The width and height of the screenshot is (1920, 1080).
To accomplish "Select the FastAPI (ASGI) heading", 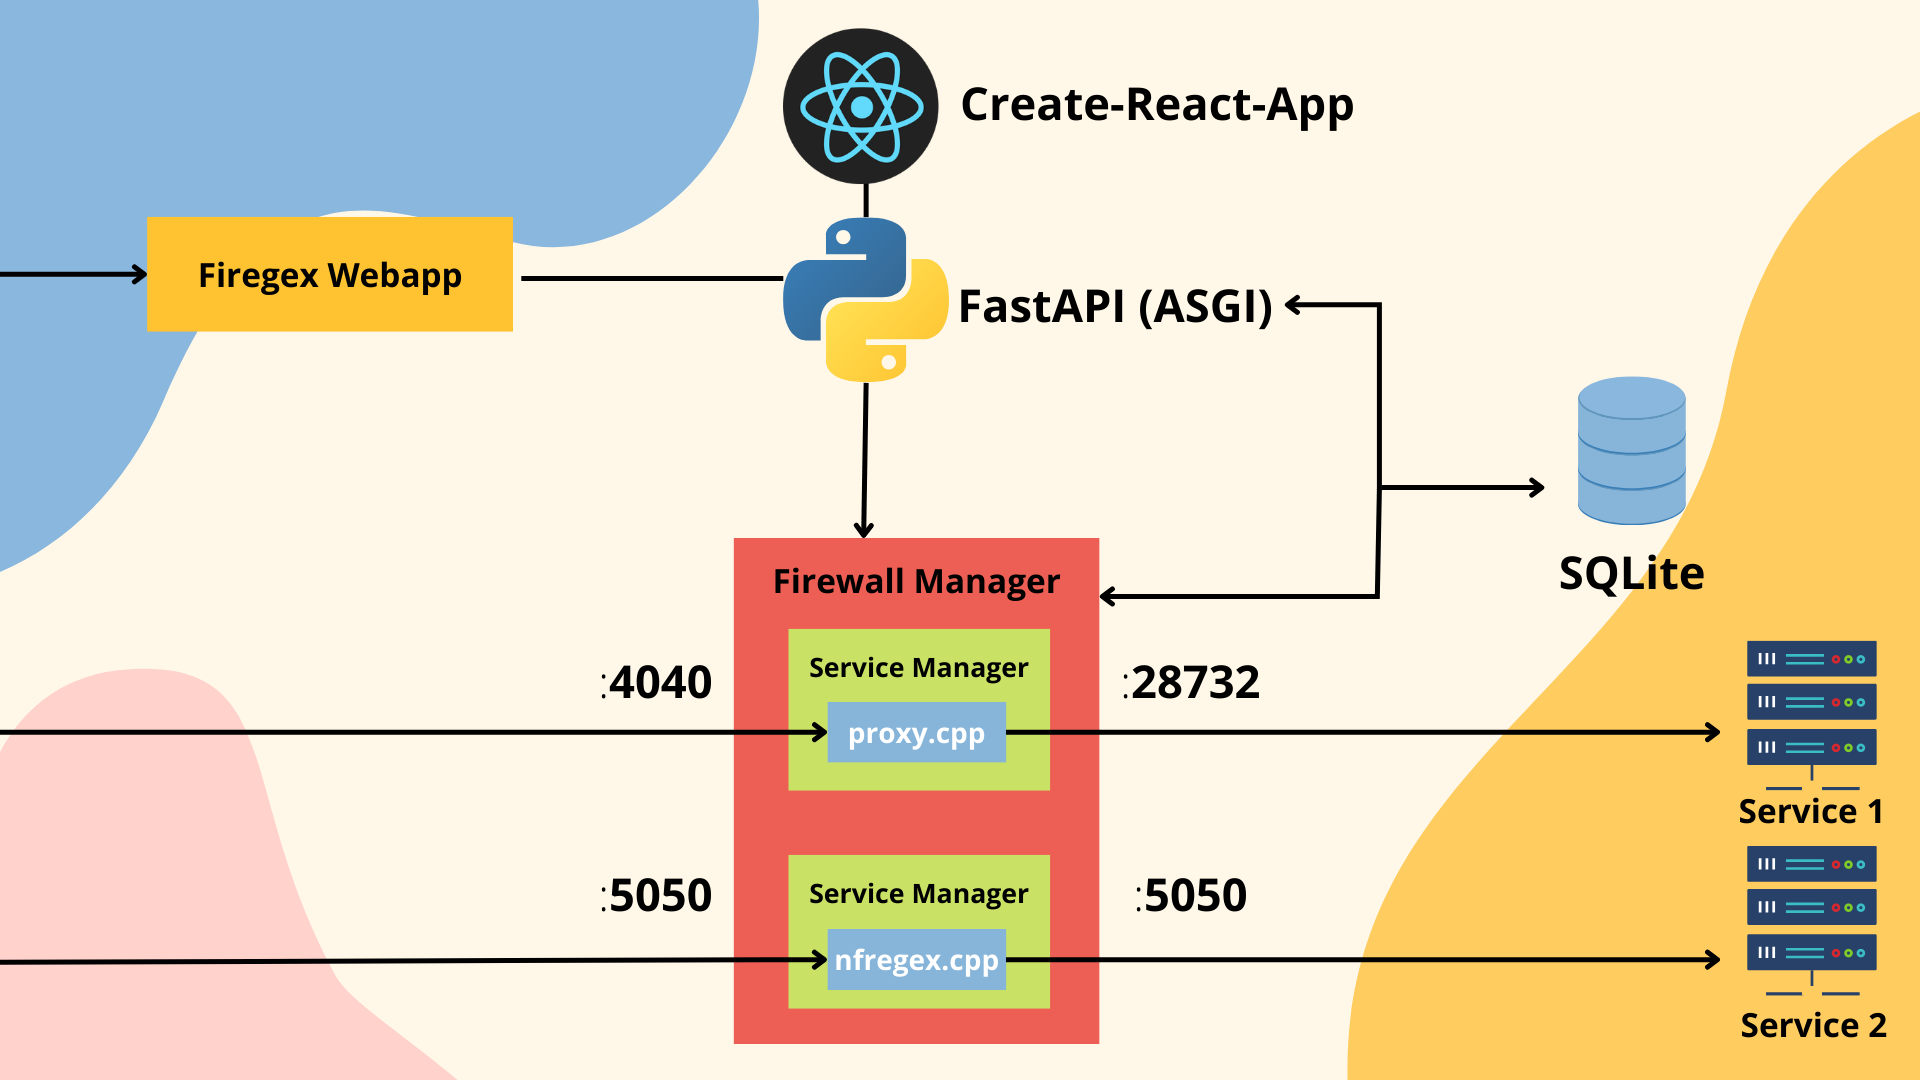I will tap(1116, 305).
